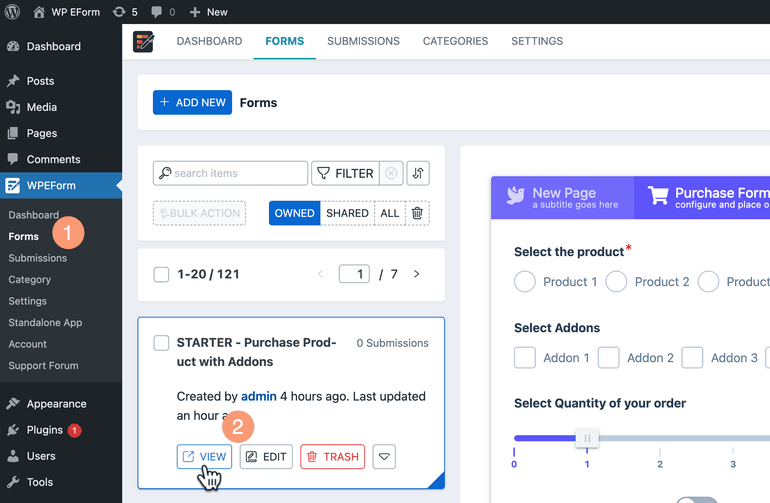Switch to the SUBMISSIONS tab
770x503 pixels.
363,41
